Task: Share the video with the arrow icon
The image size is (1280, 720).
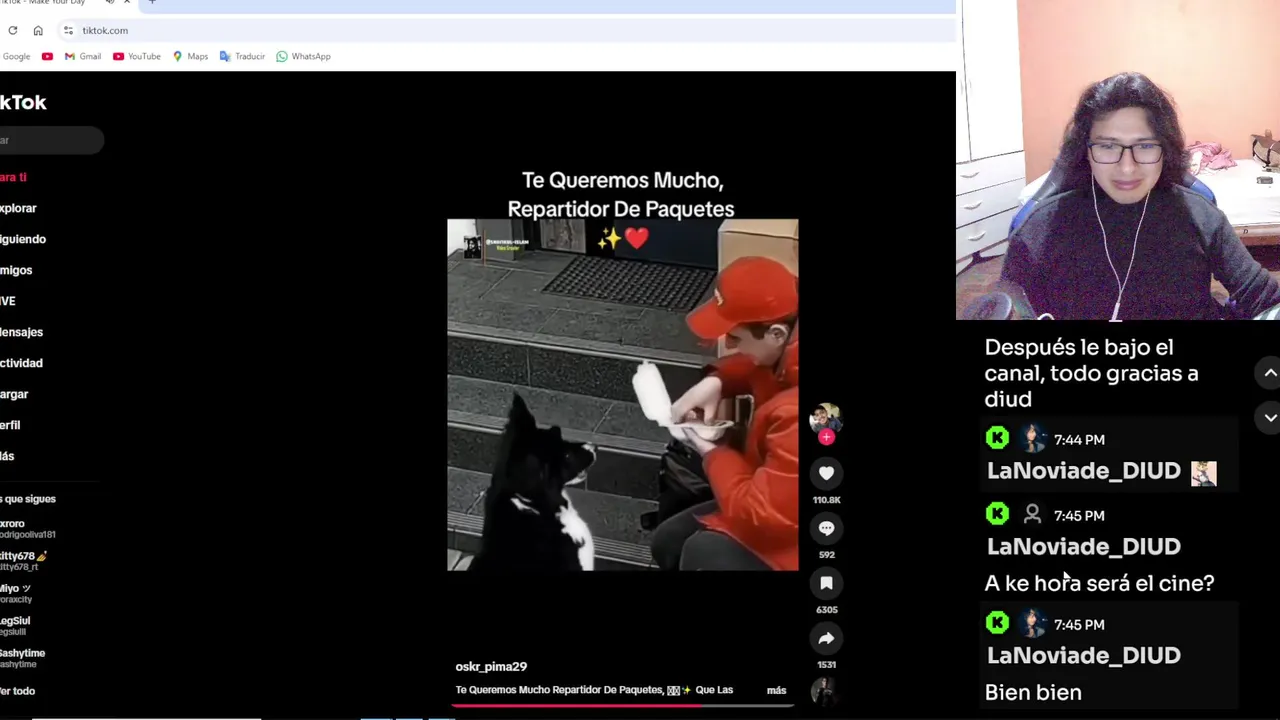Action: coord(826,638)
